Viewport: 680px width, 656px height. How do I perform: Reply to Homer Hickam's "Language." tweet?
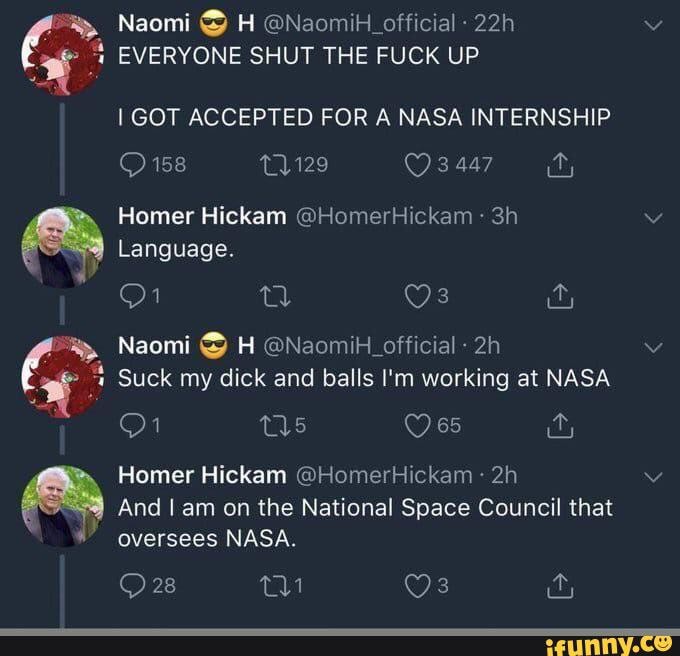tap(130, 295)
